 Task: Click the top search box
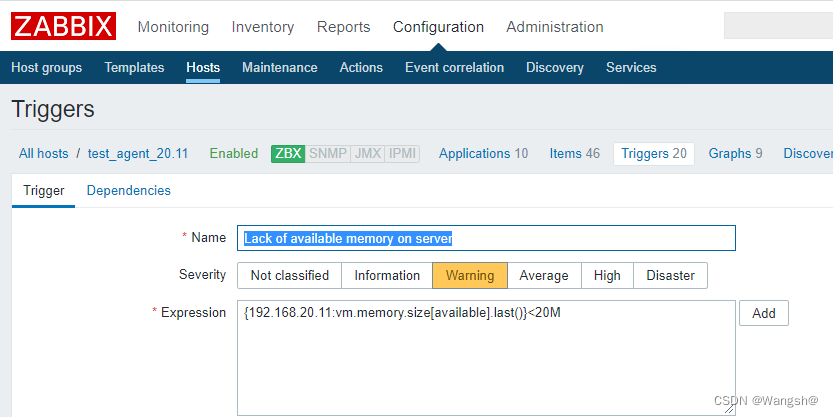[x=778, y=25]
